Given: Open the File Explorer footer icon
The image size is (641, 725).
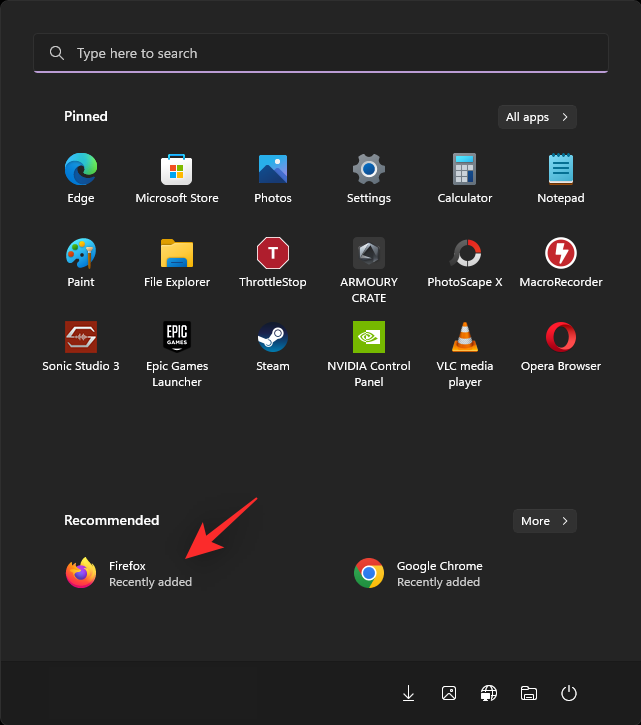Looking at the screenshot, I should pyautogui.click(x=529, y=693).
